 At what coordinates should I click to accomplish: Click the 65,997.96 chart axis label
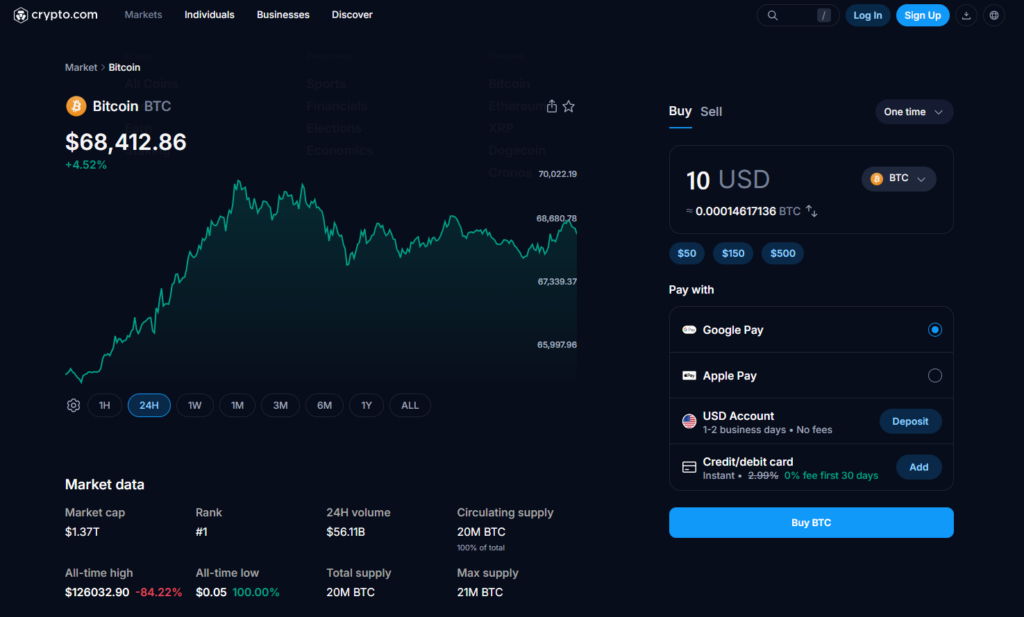tap(557, 344)
